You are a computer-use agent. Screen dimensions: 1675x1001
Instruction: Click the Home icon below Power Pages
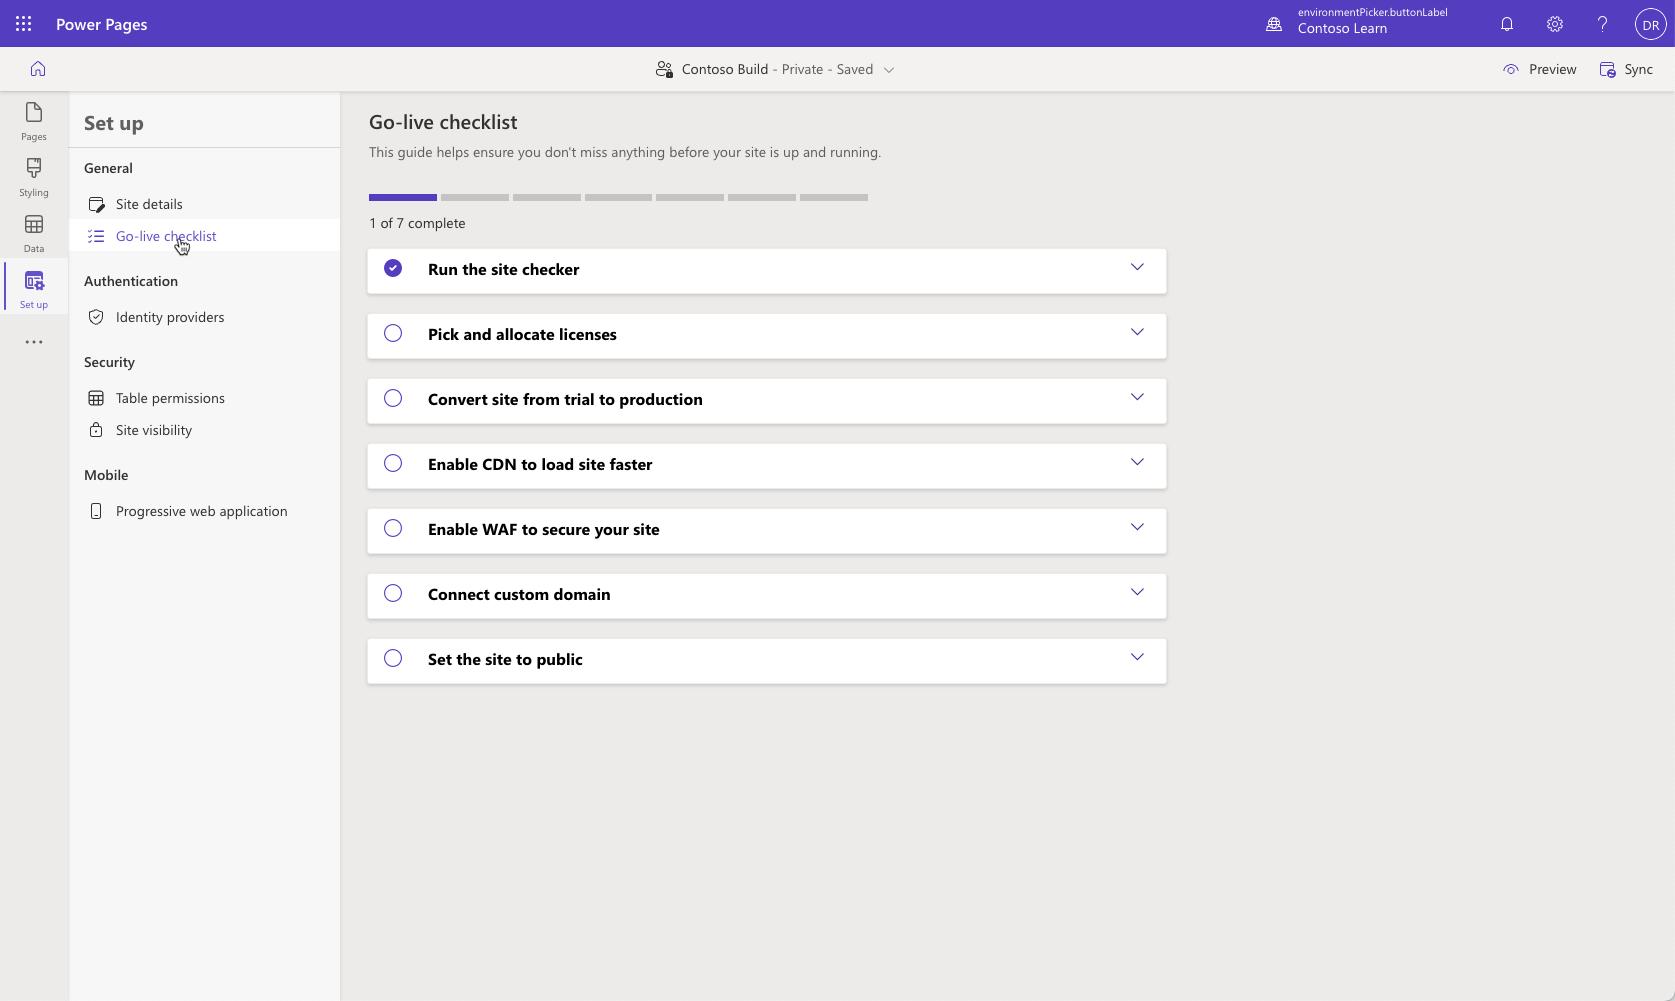click(37, 68)
